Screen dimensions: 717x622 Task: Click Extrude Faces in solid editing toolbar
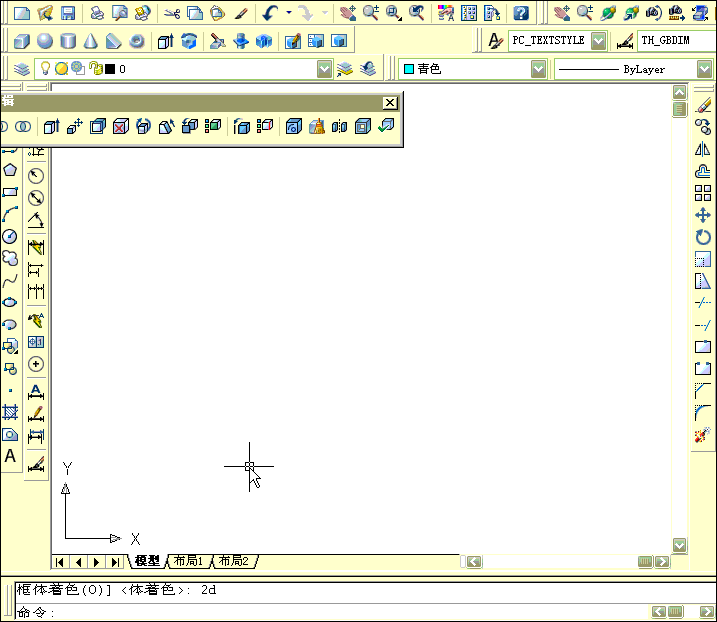point(51,126)
